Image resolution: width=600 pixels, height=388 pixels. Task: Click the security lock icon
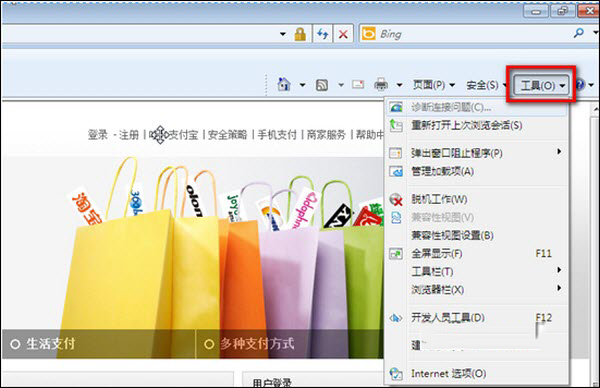(x=300, y=34)
